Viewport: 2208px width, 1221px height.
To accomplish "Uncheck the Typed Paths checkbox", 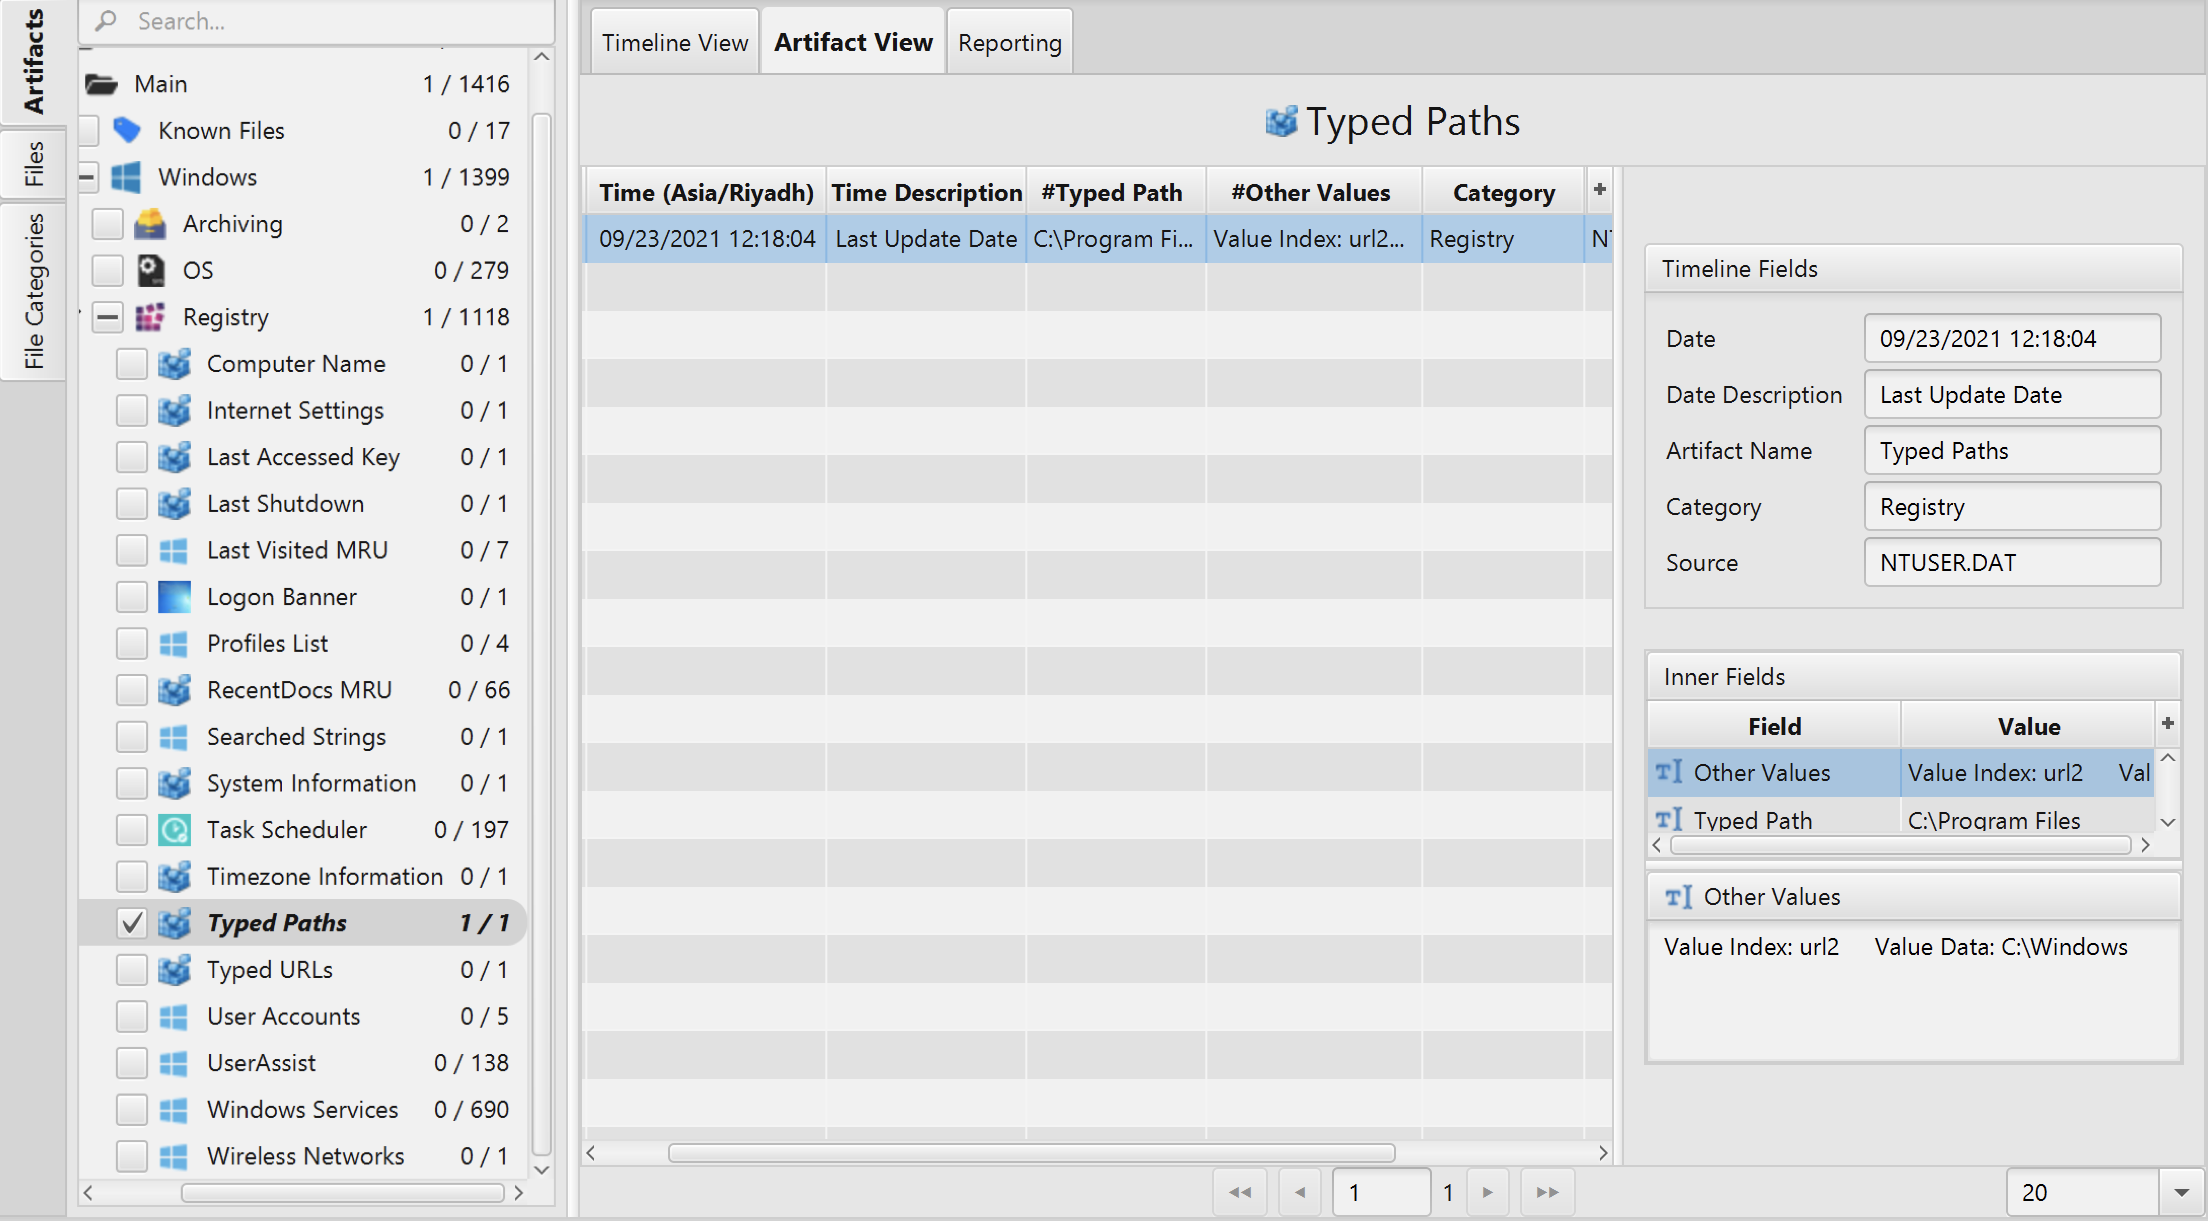I will point(131,923).
